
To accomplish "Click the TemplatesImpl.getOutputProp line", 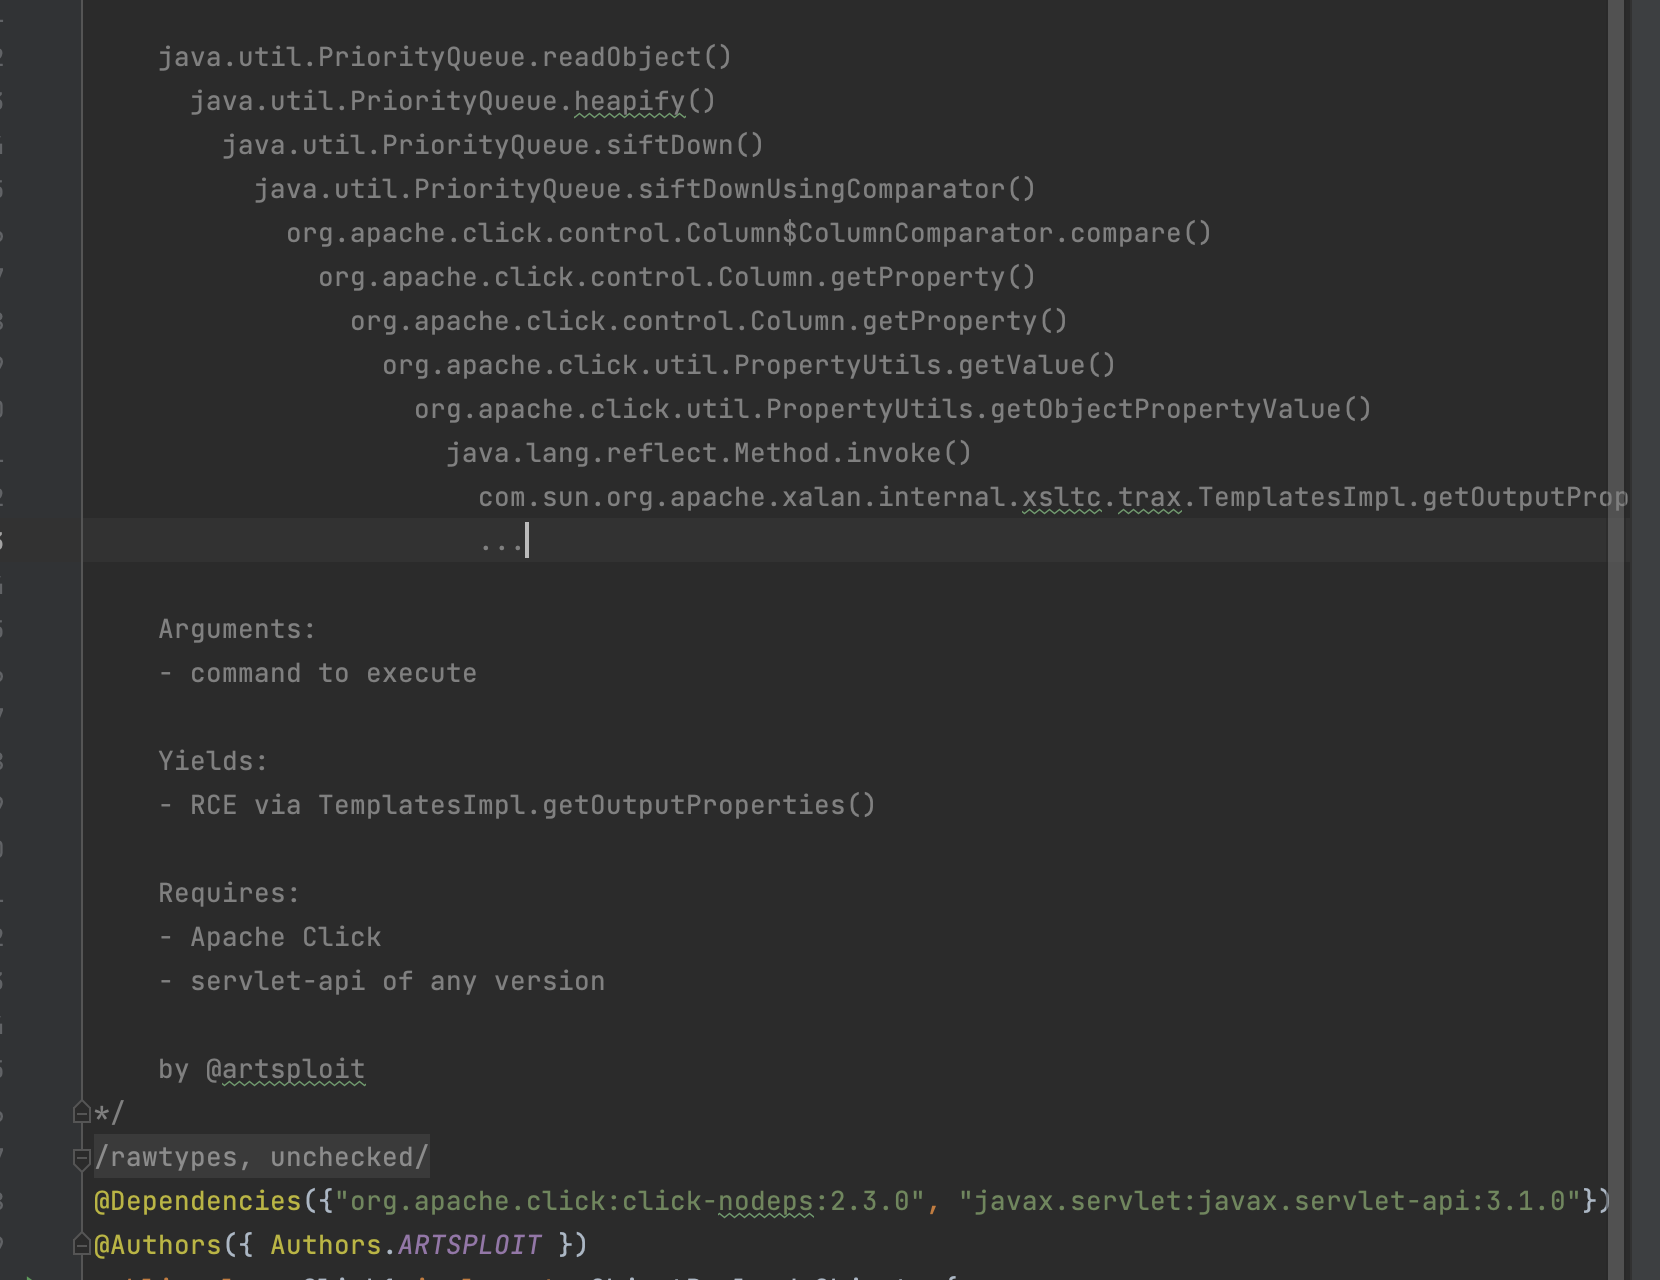I will pyautogui.click(x=1053, y=497).
